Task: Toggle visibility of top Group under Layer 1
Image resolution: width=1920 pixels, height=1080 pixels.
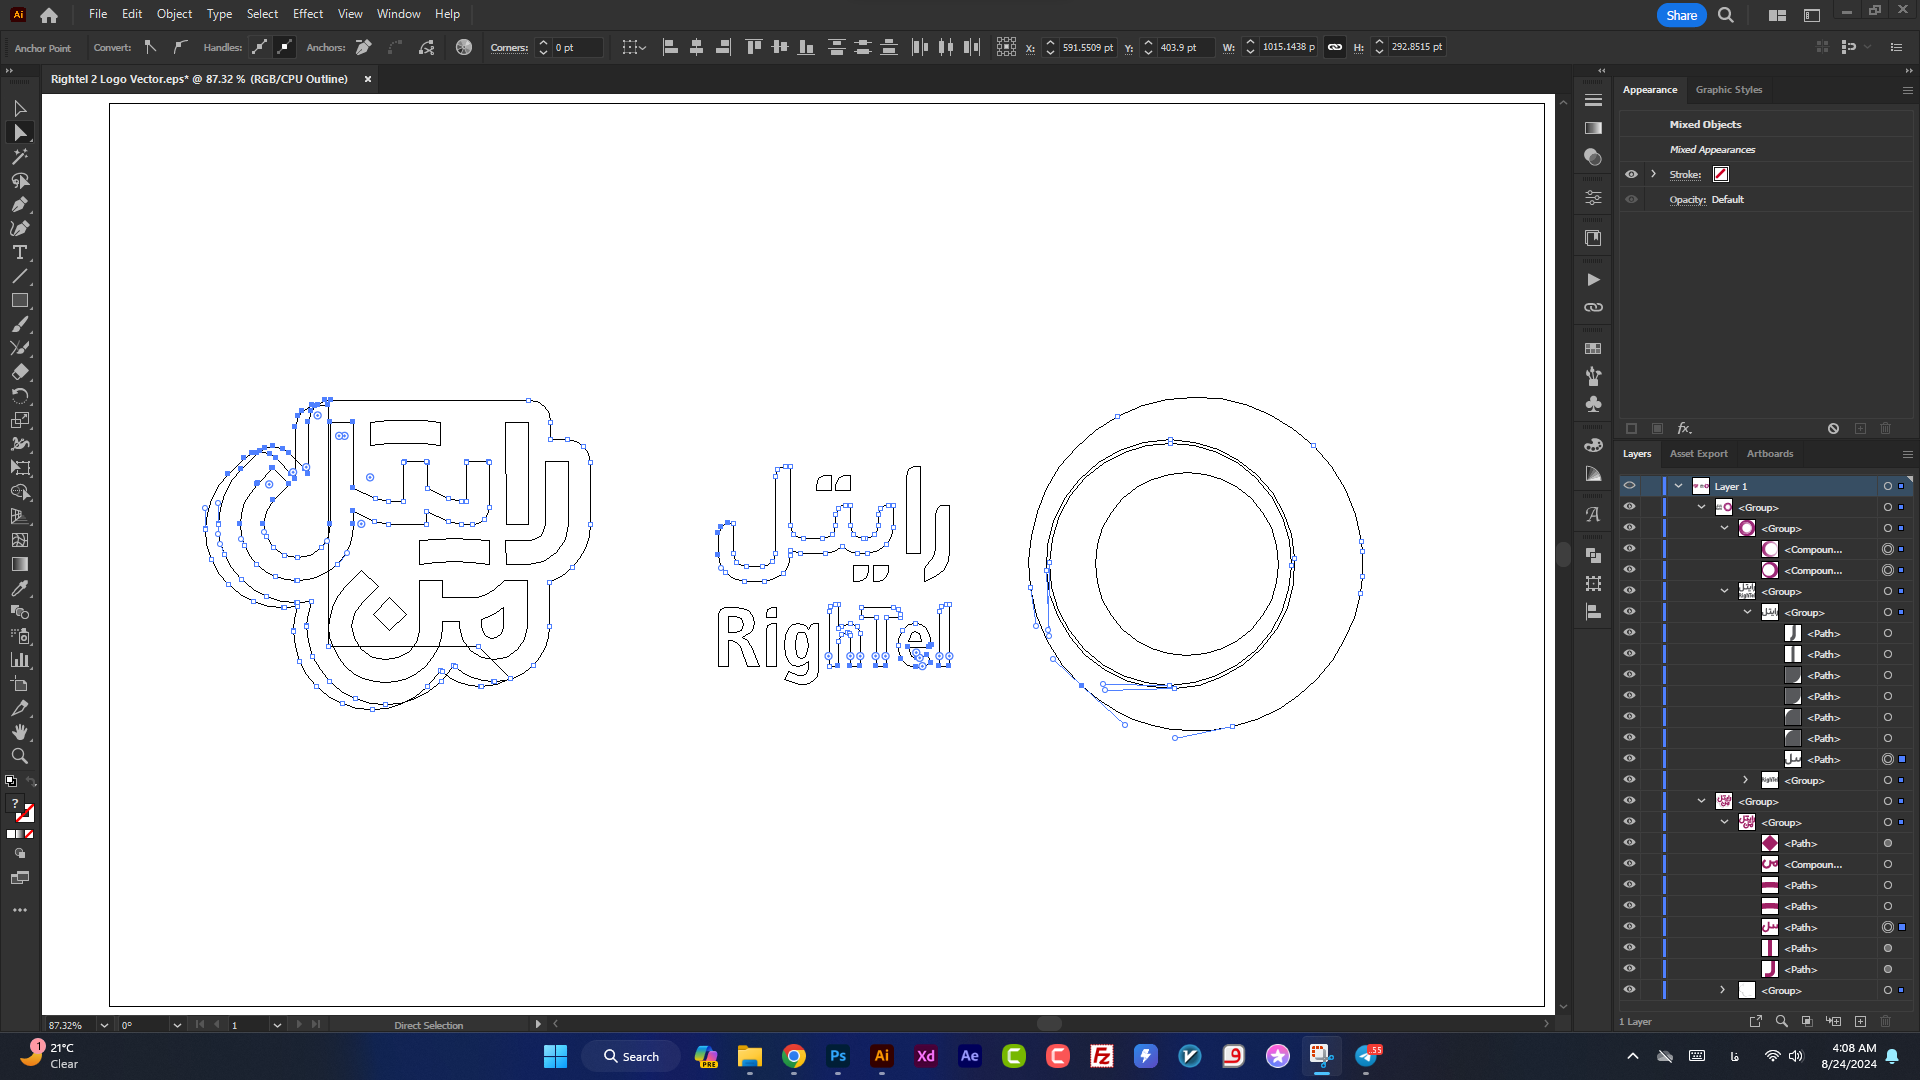Action: [x=1629, y=507]
